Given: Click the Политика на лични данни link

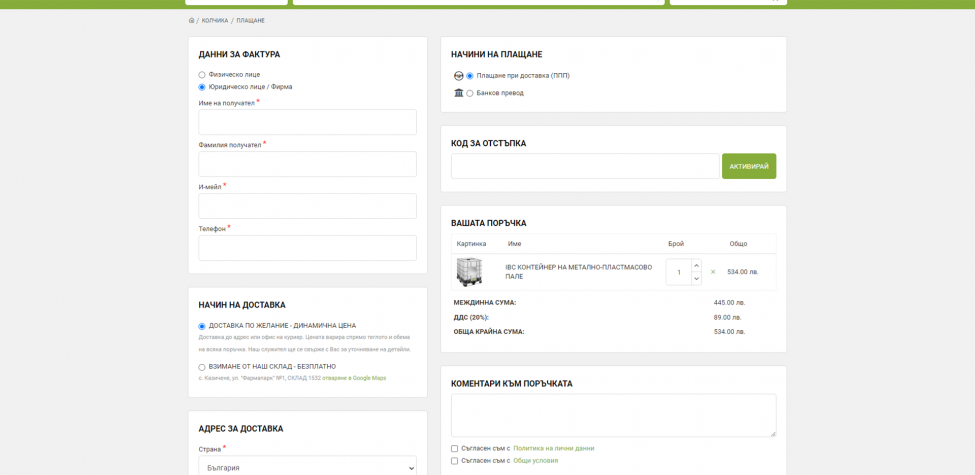Looking at the screenshot, I should pos(553,448).
